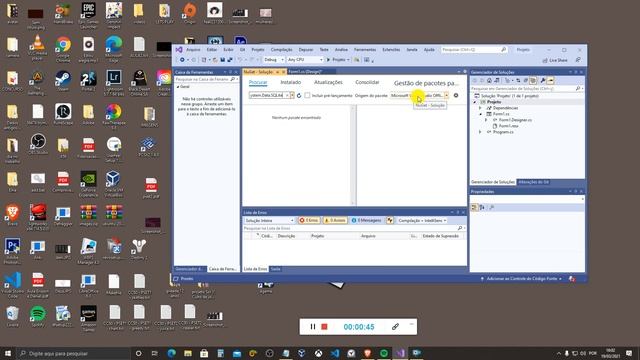The width and height of the screenshot is (640, 360).
Task: Open 'Compilação + IntelliSense' dropdown
Action: [422, 220]
